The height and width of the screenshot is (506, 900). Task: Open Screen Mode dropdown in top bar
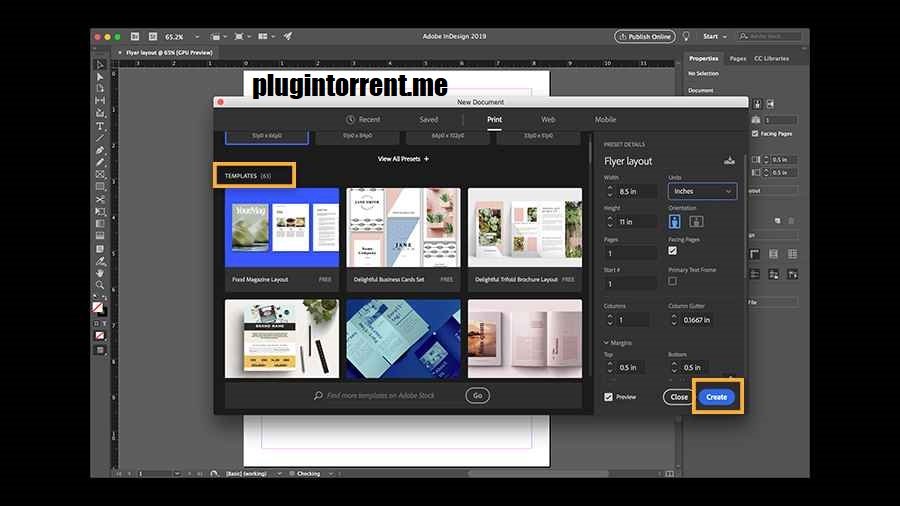(x=242, y=36)
